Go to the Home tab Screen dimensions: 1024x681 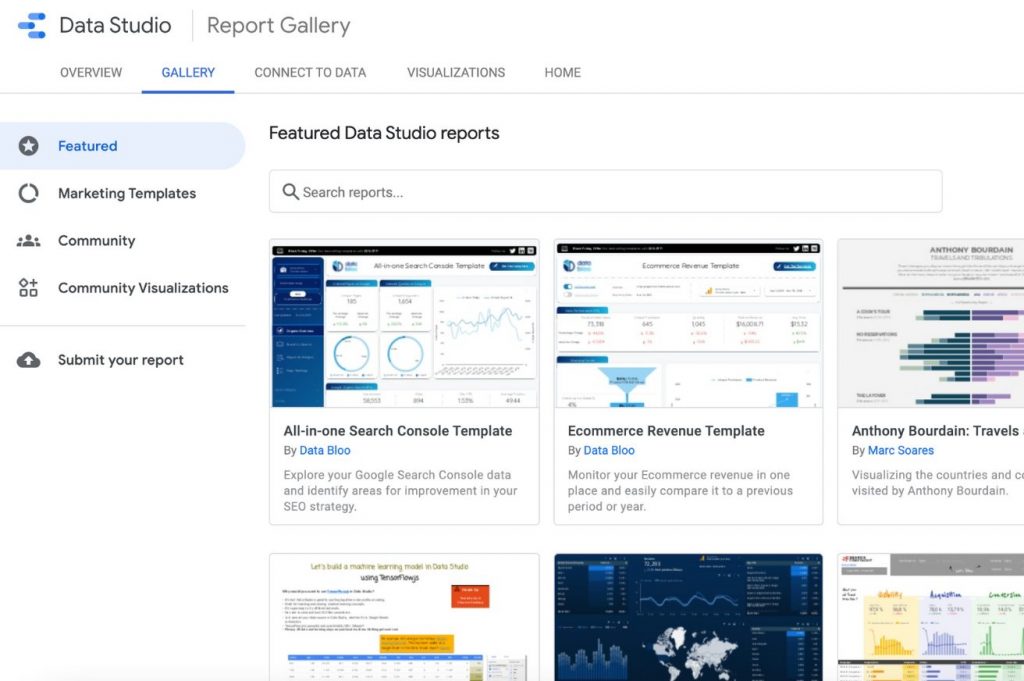(x=562, y=72)
